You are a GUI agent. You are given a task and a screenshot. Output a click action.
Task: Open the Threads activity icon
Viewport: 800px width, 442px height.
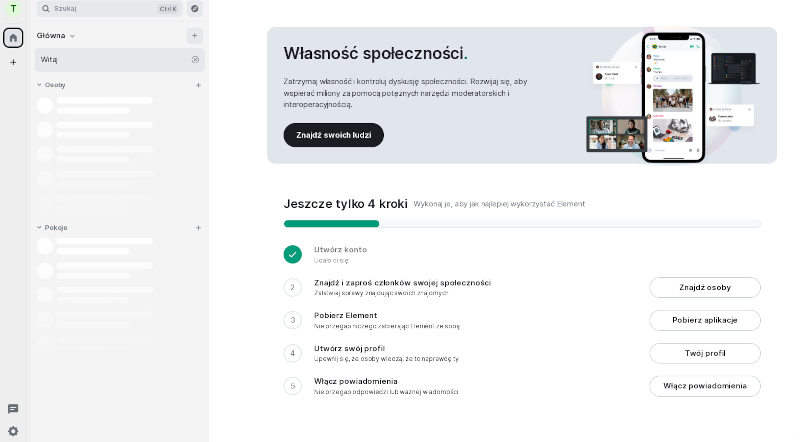pos(13,409)
